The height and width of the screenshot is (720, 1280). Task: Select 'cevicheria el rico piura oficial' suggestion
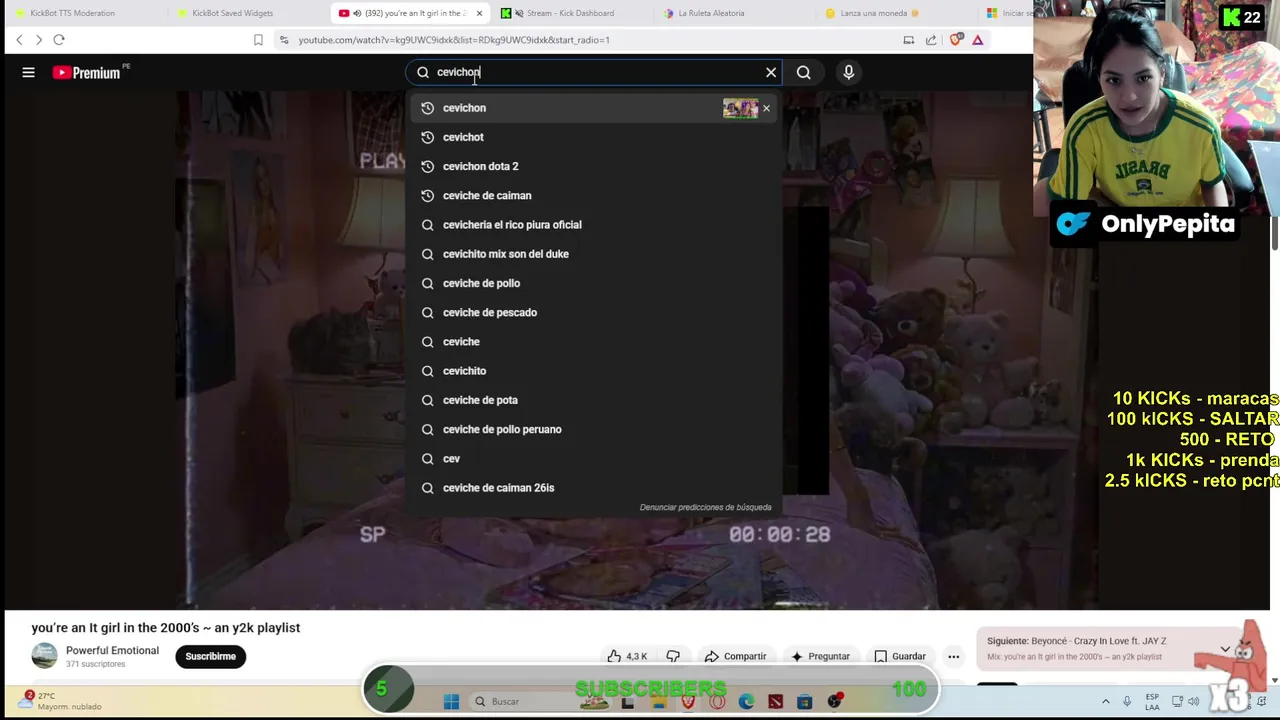595,224
